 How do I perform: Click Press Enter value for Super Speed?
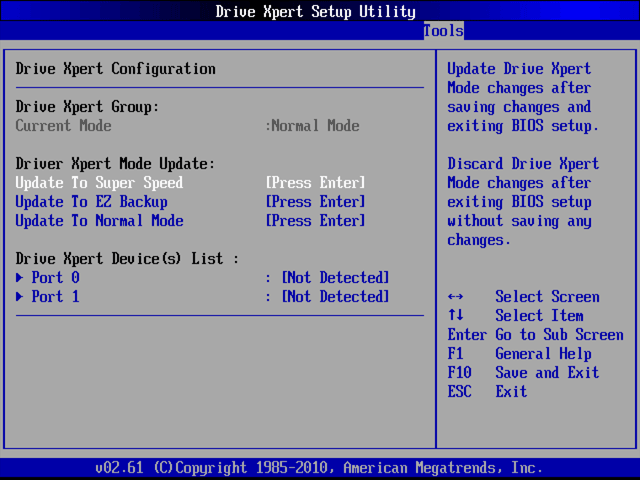click(x=315, y=182)
